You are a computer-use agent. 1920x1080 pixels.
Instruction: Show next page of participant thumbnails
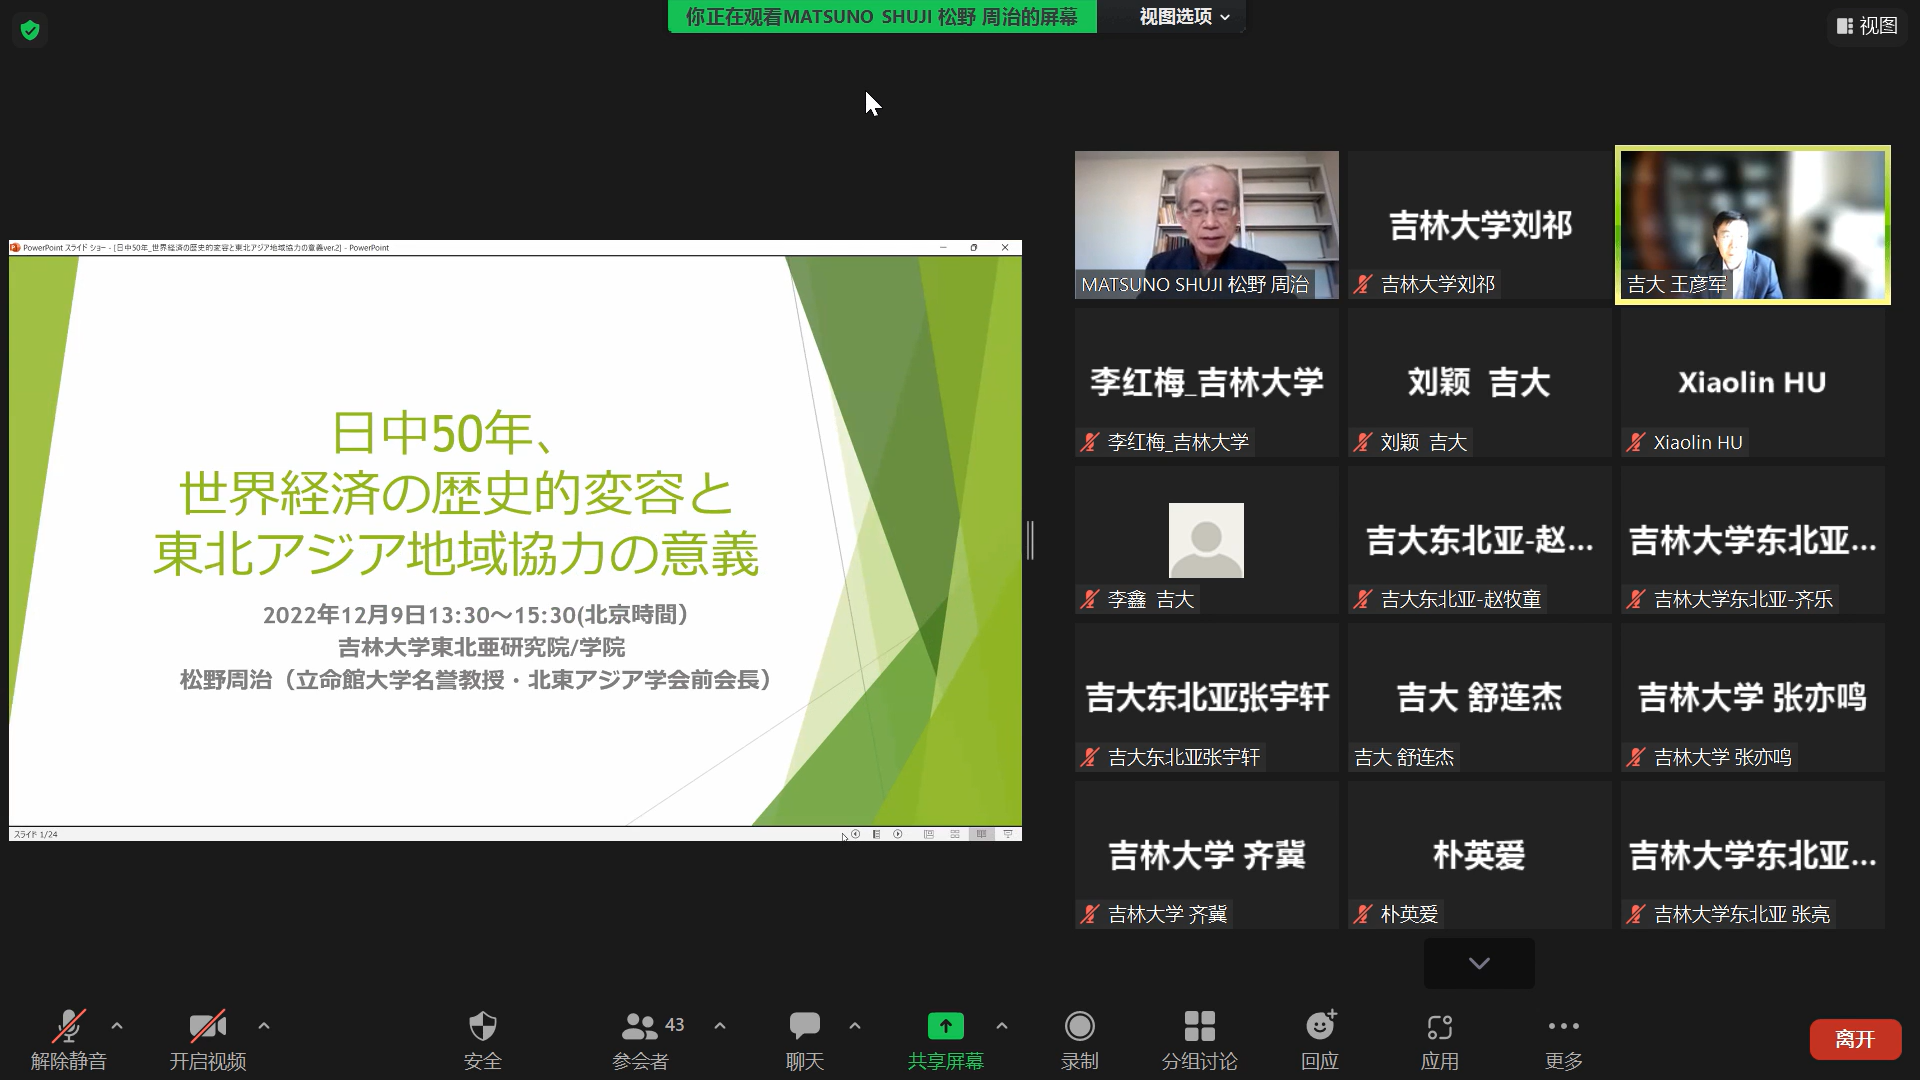(1479, 963)
